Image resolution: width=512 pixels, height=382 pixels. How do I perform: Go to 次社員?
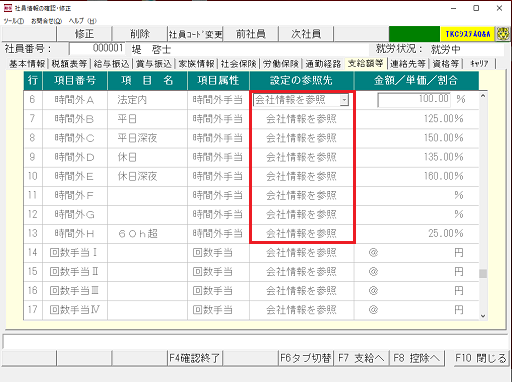tap(306, 34)
